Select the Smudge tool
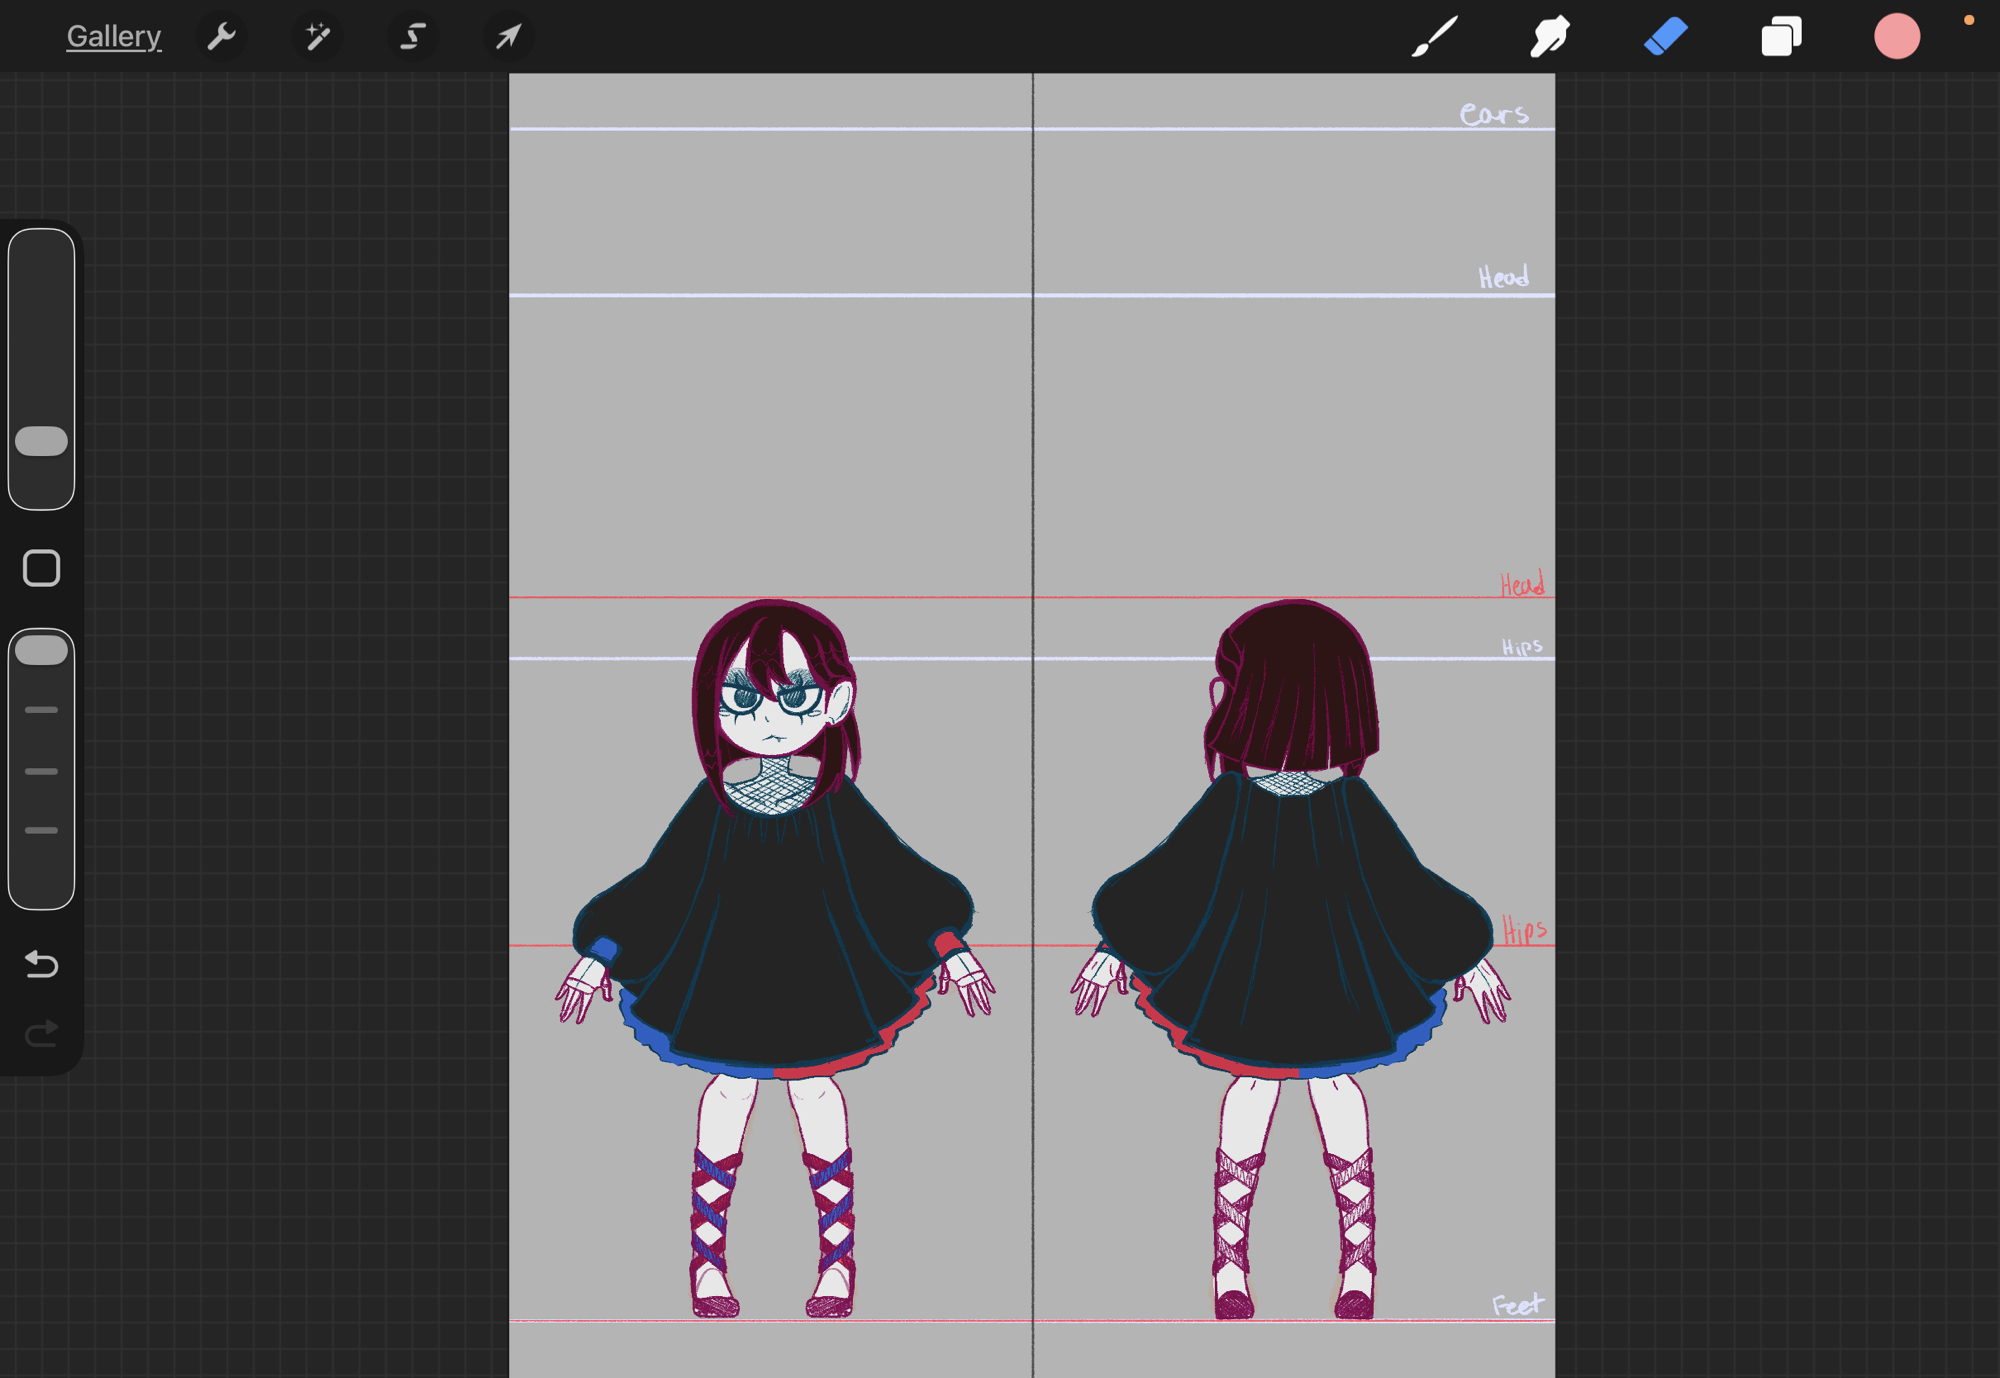This screenshot has height=1378, width=2000. click(x=1549, y=37)
